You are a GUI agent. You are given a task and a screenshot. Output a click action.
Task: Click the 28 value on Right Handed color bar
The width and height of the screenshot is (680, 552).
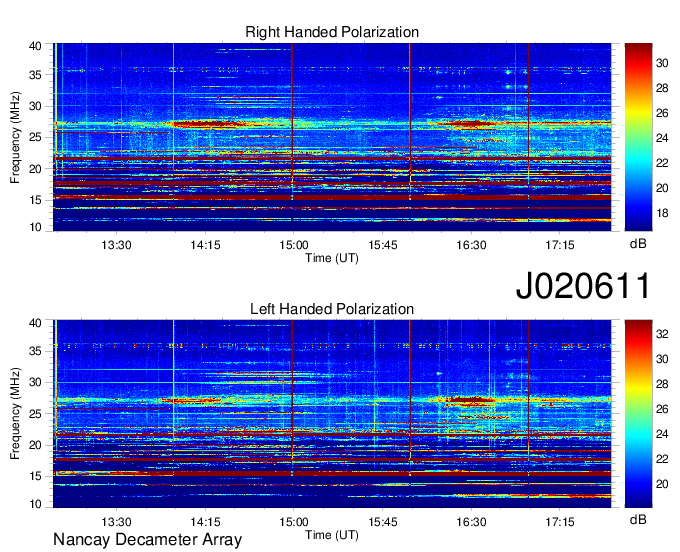tap(662, 88)
